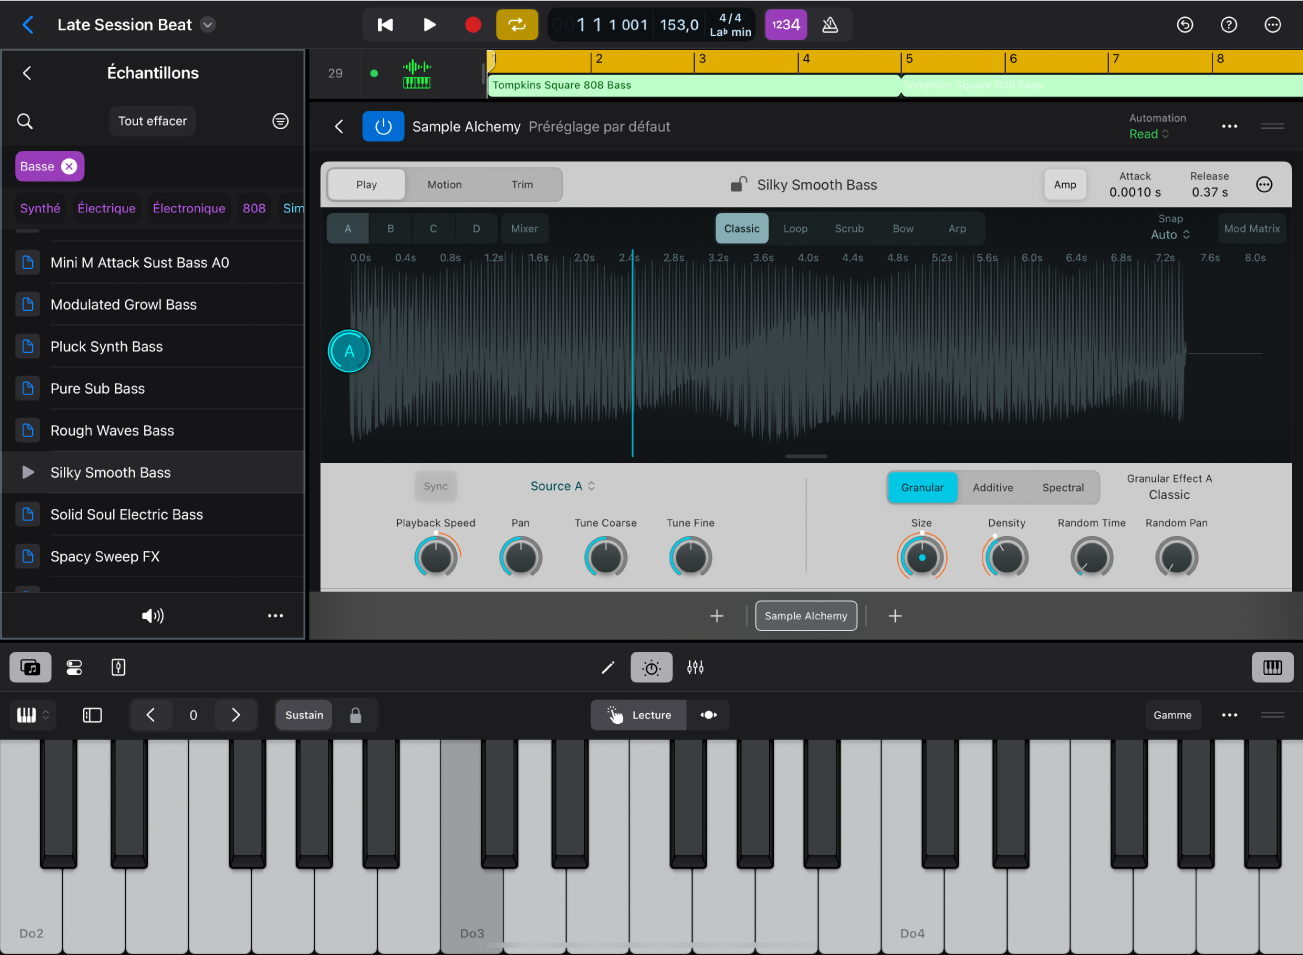This screenshot has height=955, width=1303.
Task: Enable the metronome
Action: [830, 24]
